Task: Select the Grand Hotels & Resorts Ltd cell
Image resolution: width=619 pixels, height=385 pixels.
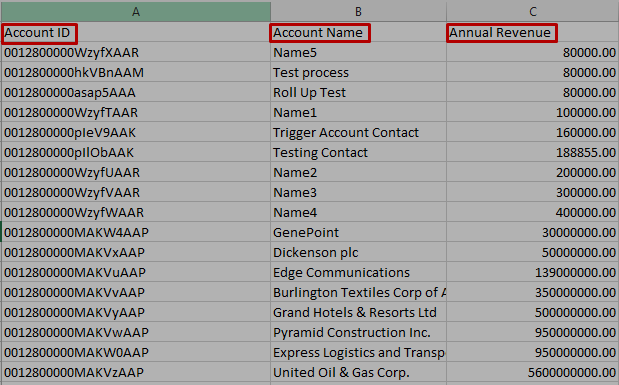Action: 358,312
